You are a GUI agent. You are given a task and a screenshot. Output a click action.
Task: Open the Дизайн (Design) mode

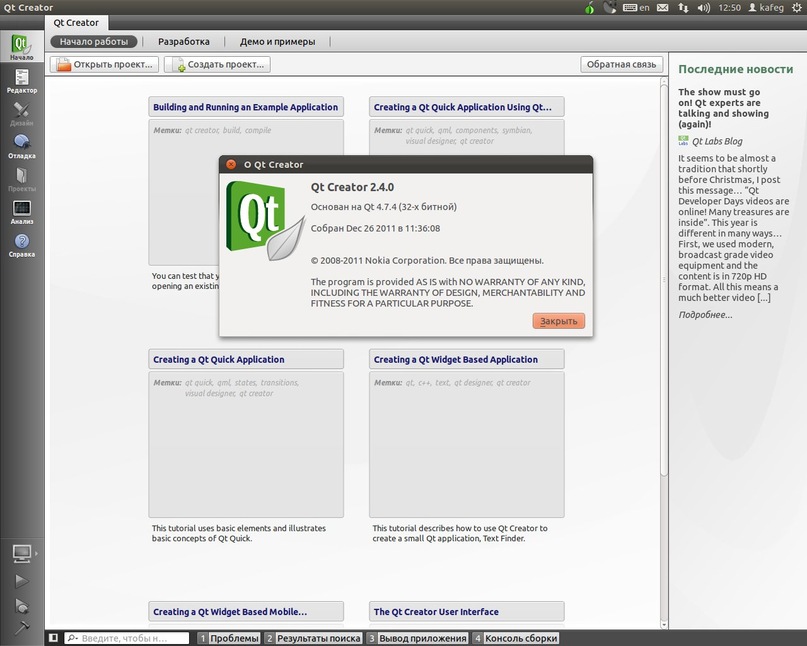pyautogui.click(x=22, y=114)
